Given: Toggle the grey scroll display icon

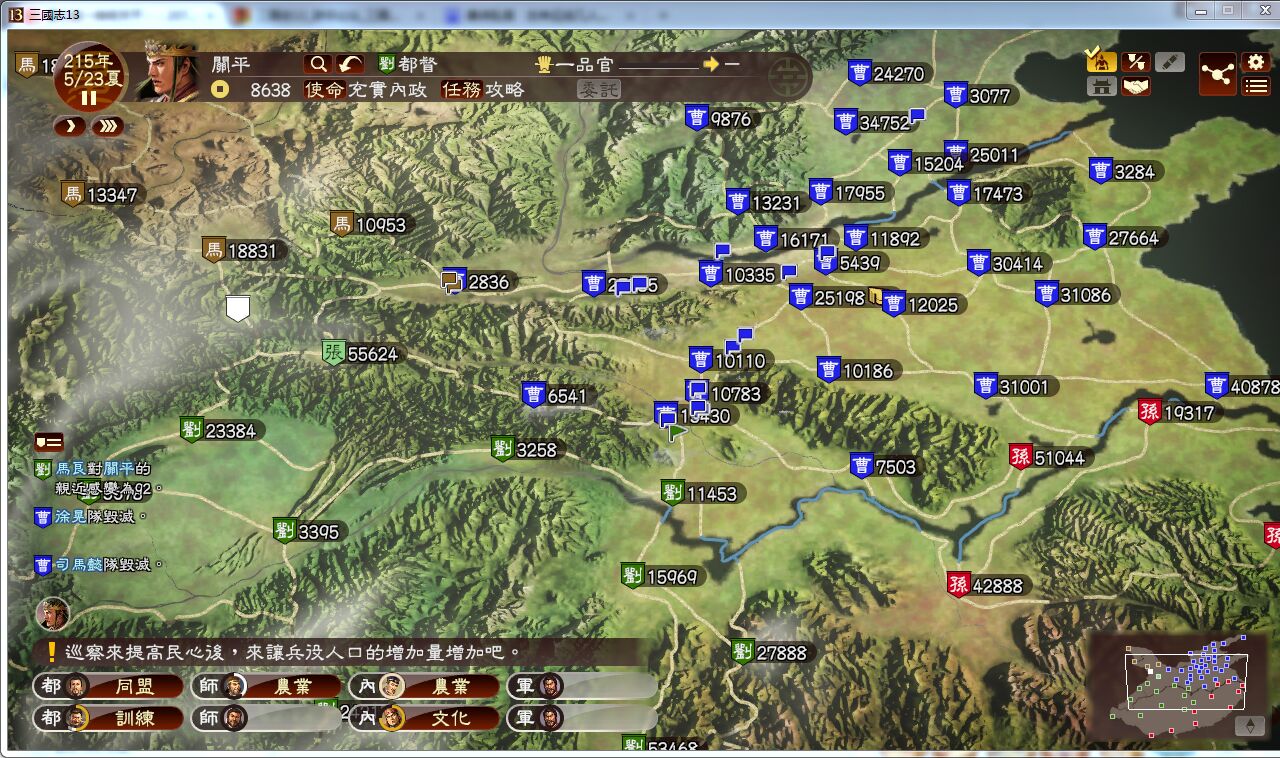Looking at the screenshot, I should coord(1169,61).
